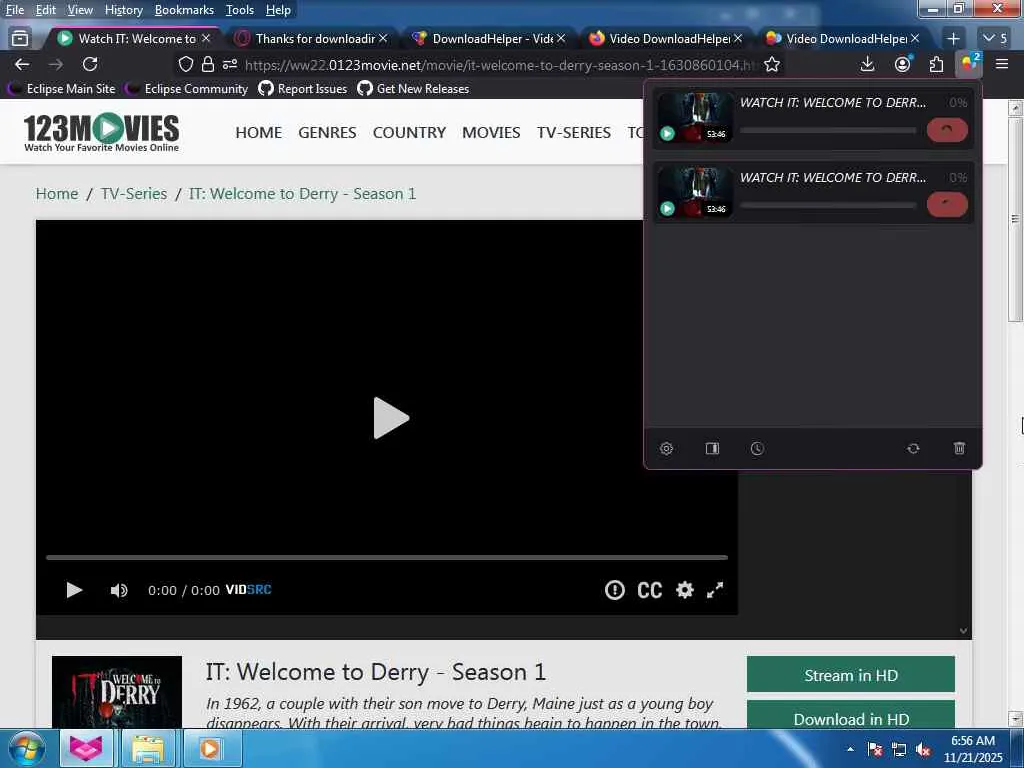Enter fullscreen in video player
The height and width of the screenshot is (768, 1024).
(x=715, y=590)
